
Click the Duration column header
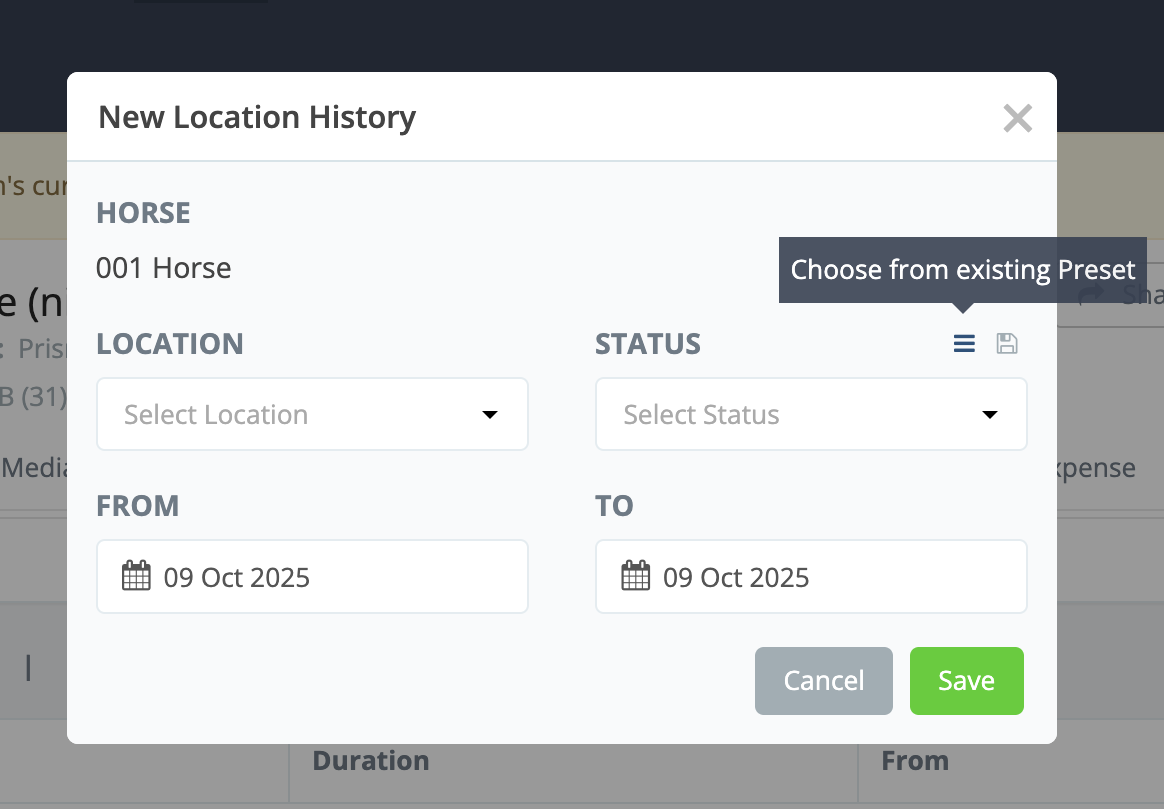click(370, 761)
